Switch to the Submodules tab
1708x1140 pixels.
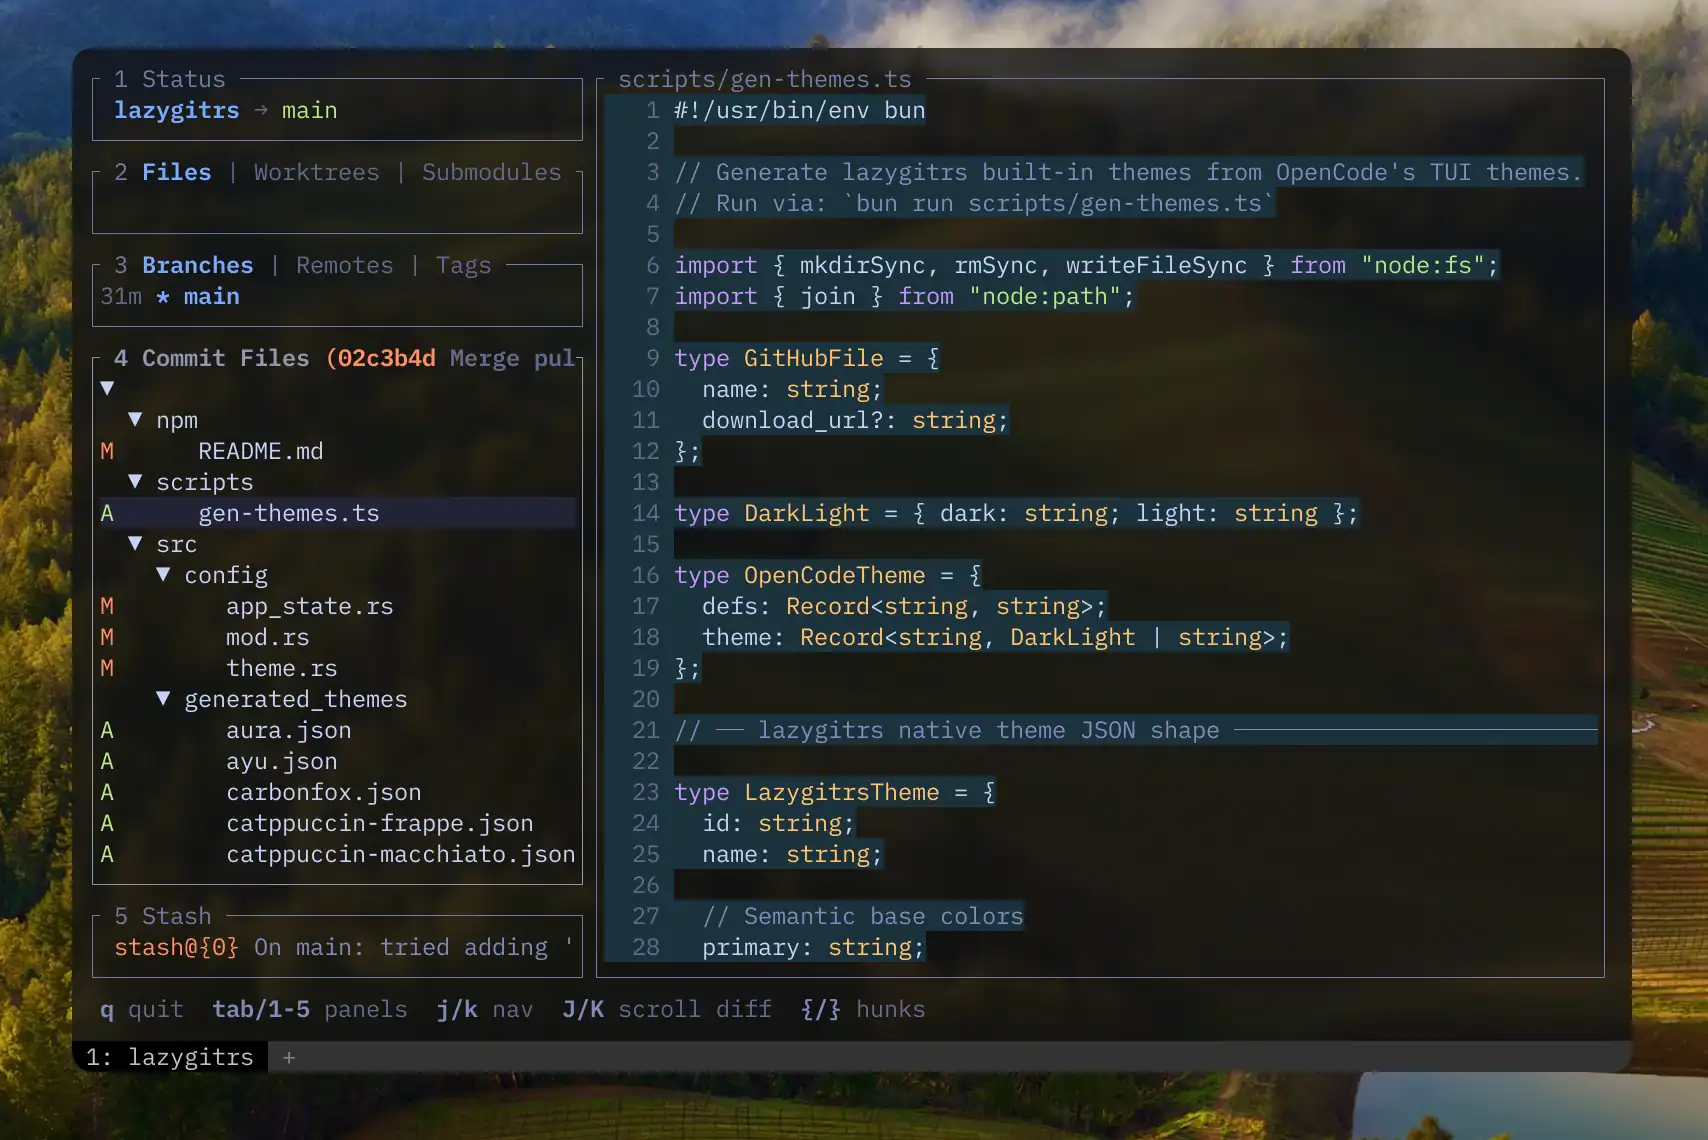point(491,172)
